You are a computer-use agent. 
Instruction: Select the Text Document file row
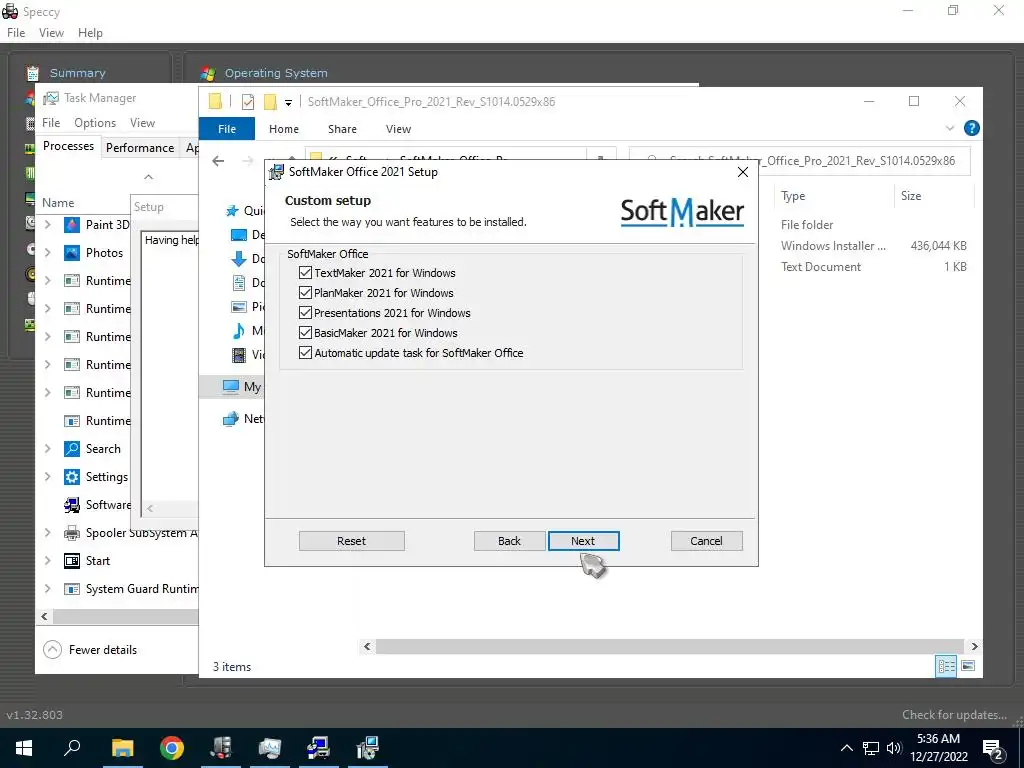873,266
